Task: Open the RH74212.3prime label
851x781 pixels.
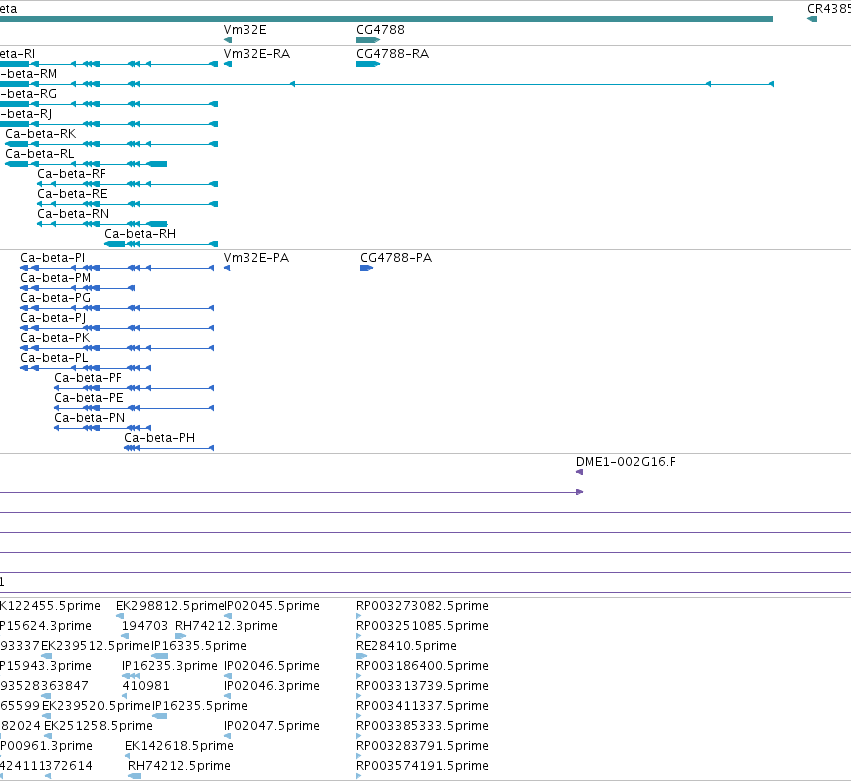Action: (226, 626)
